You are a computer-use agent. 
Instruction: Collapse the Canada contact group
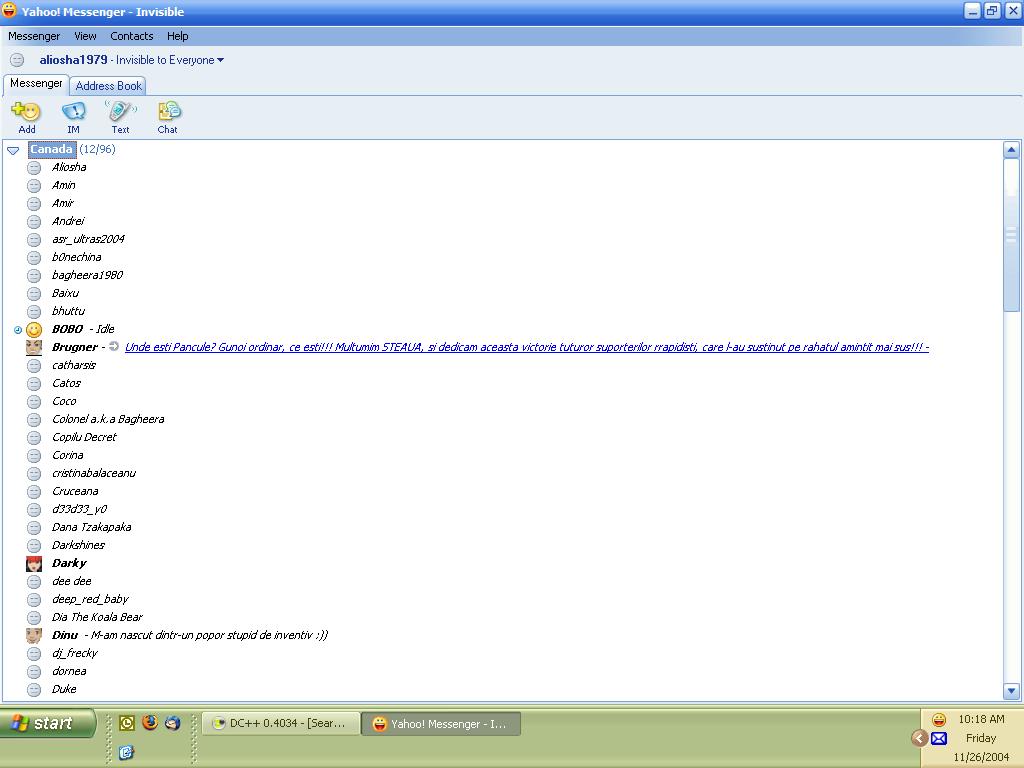coord(13,150)
